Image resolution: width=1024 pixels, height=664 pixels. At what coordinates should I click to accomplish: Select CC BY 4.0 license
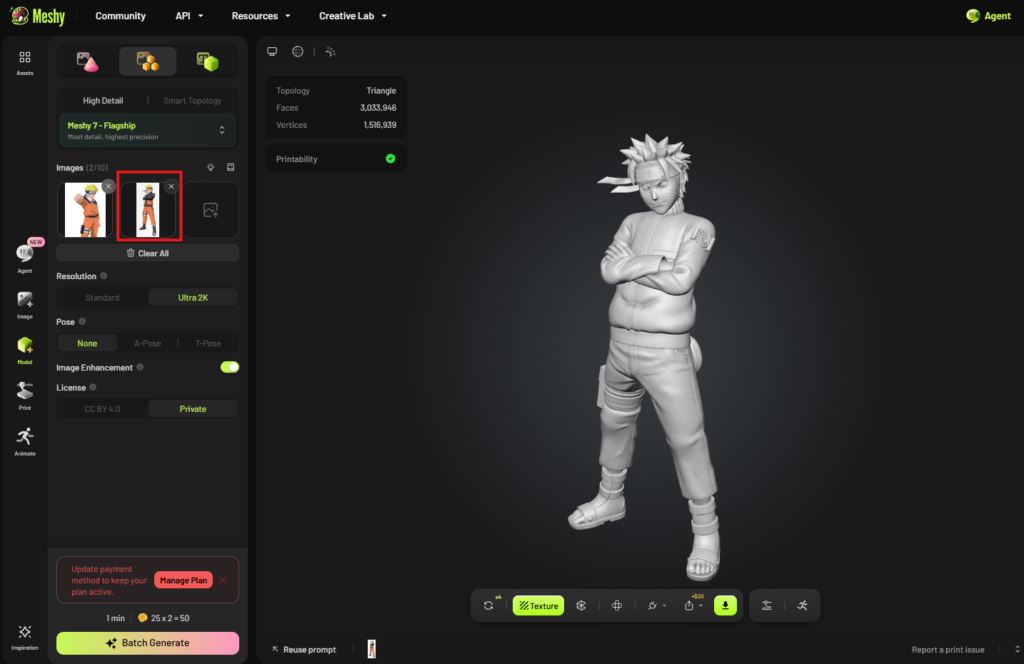(103, 409)
